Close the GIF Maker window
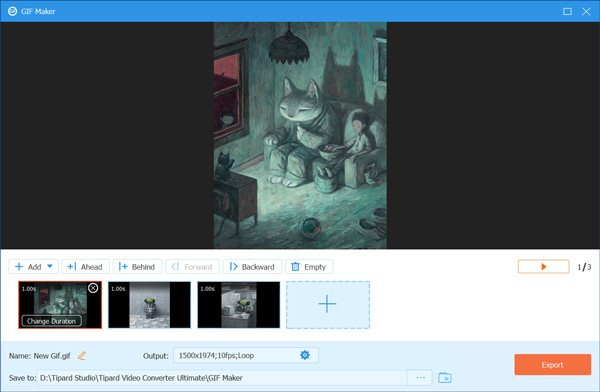The height and width of the screenshot is (392, 600). [586, 11]
